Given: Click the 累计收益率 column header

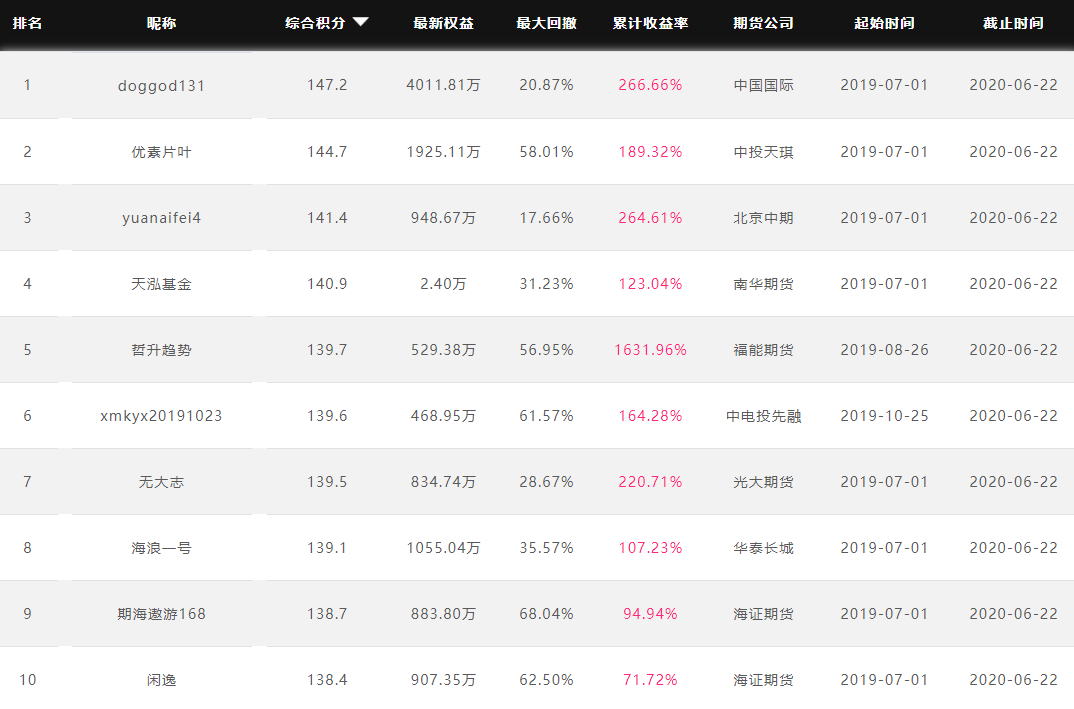Looking at the screenshot, I should pos(650,23).
